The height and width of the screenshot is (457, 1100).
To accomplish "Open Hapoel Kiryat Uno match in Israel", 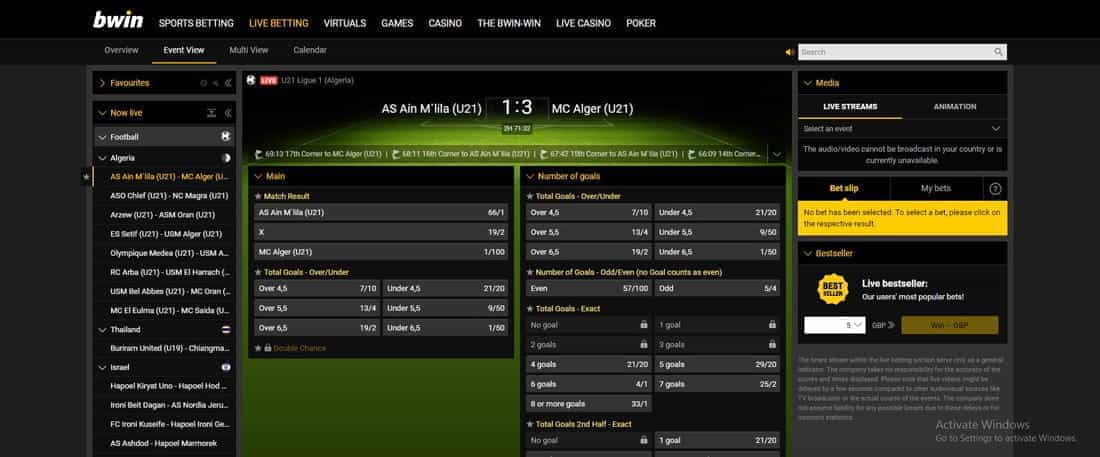I will coord(170,386).
